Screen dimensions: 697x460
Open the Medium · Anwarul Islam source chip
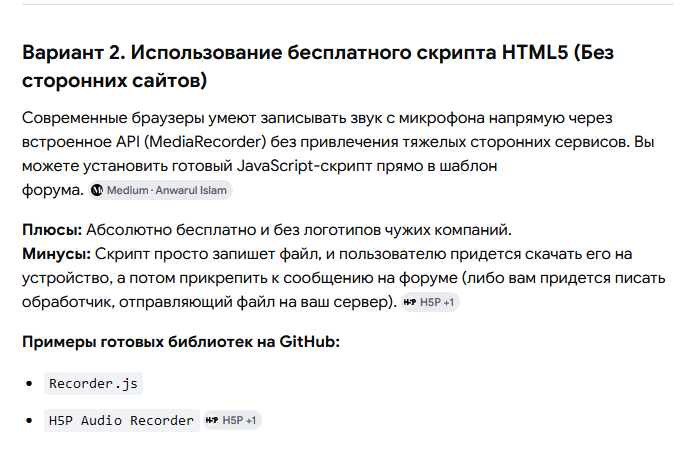click(160, 190)
